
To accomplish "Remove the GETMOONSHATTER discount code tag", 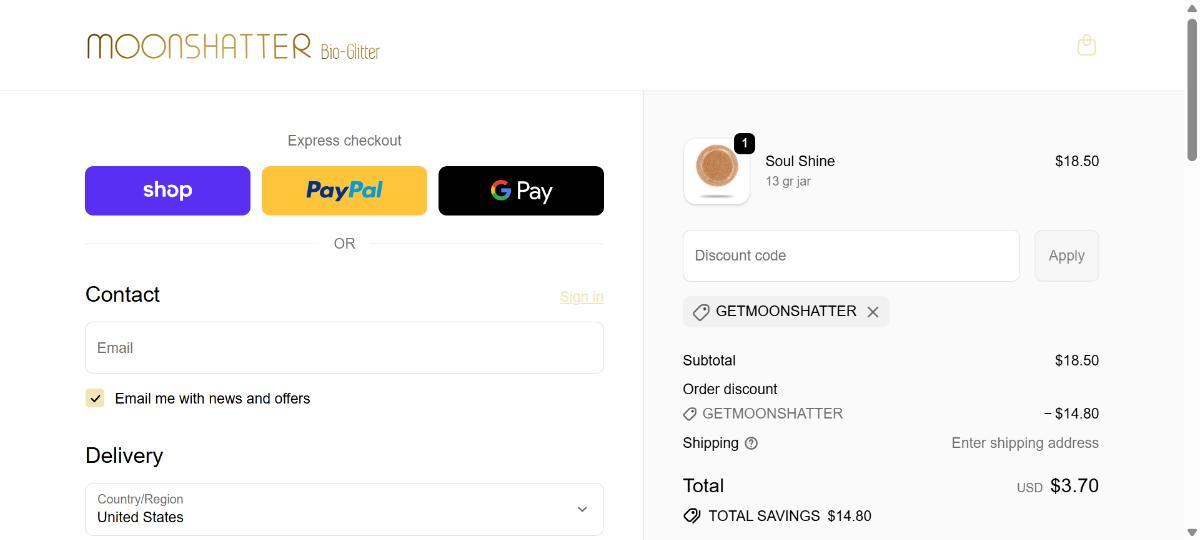I will coord(873,312).
